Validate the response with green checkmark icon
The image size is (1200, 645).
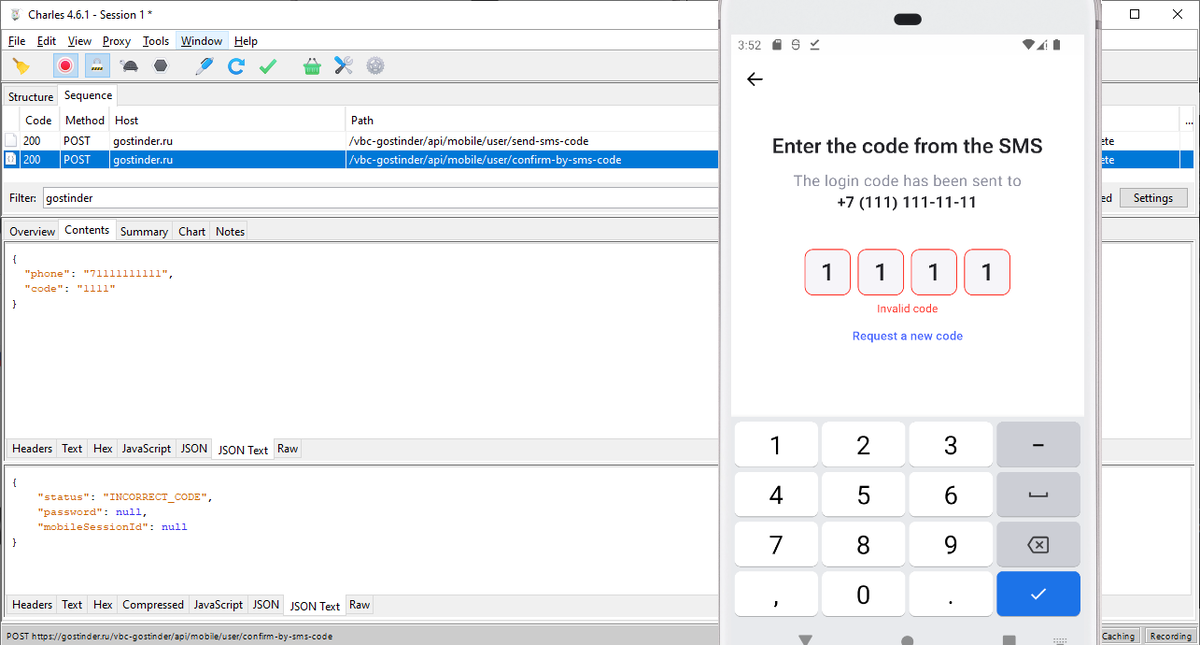tap(267, 66)
